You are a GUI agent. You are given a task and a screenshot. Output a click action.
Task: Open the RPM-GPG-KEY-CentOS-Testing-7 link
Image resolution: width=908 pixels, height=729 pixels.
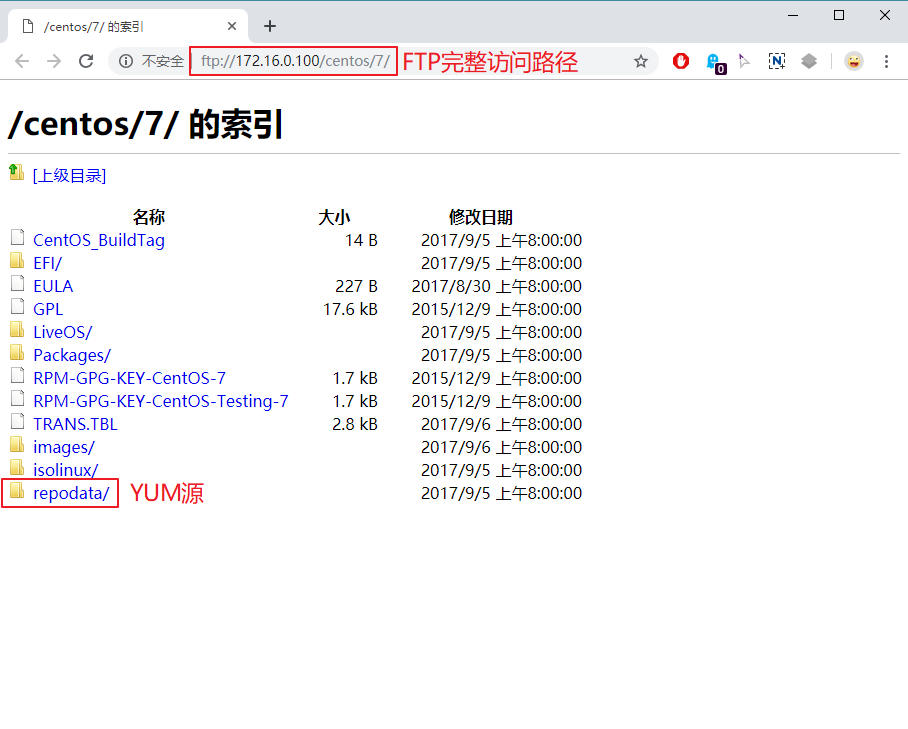(x=160, y=401)
